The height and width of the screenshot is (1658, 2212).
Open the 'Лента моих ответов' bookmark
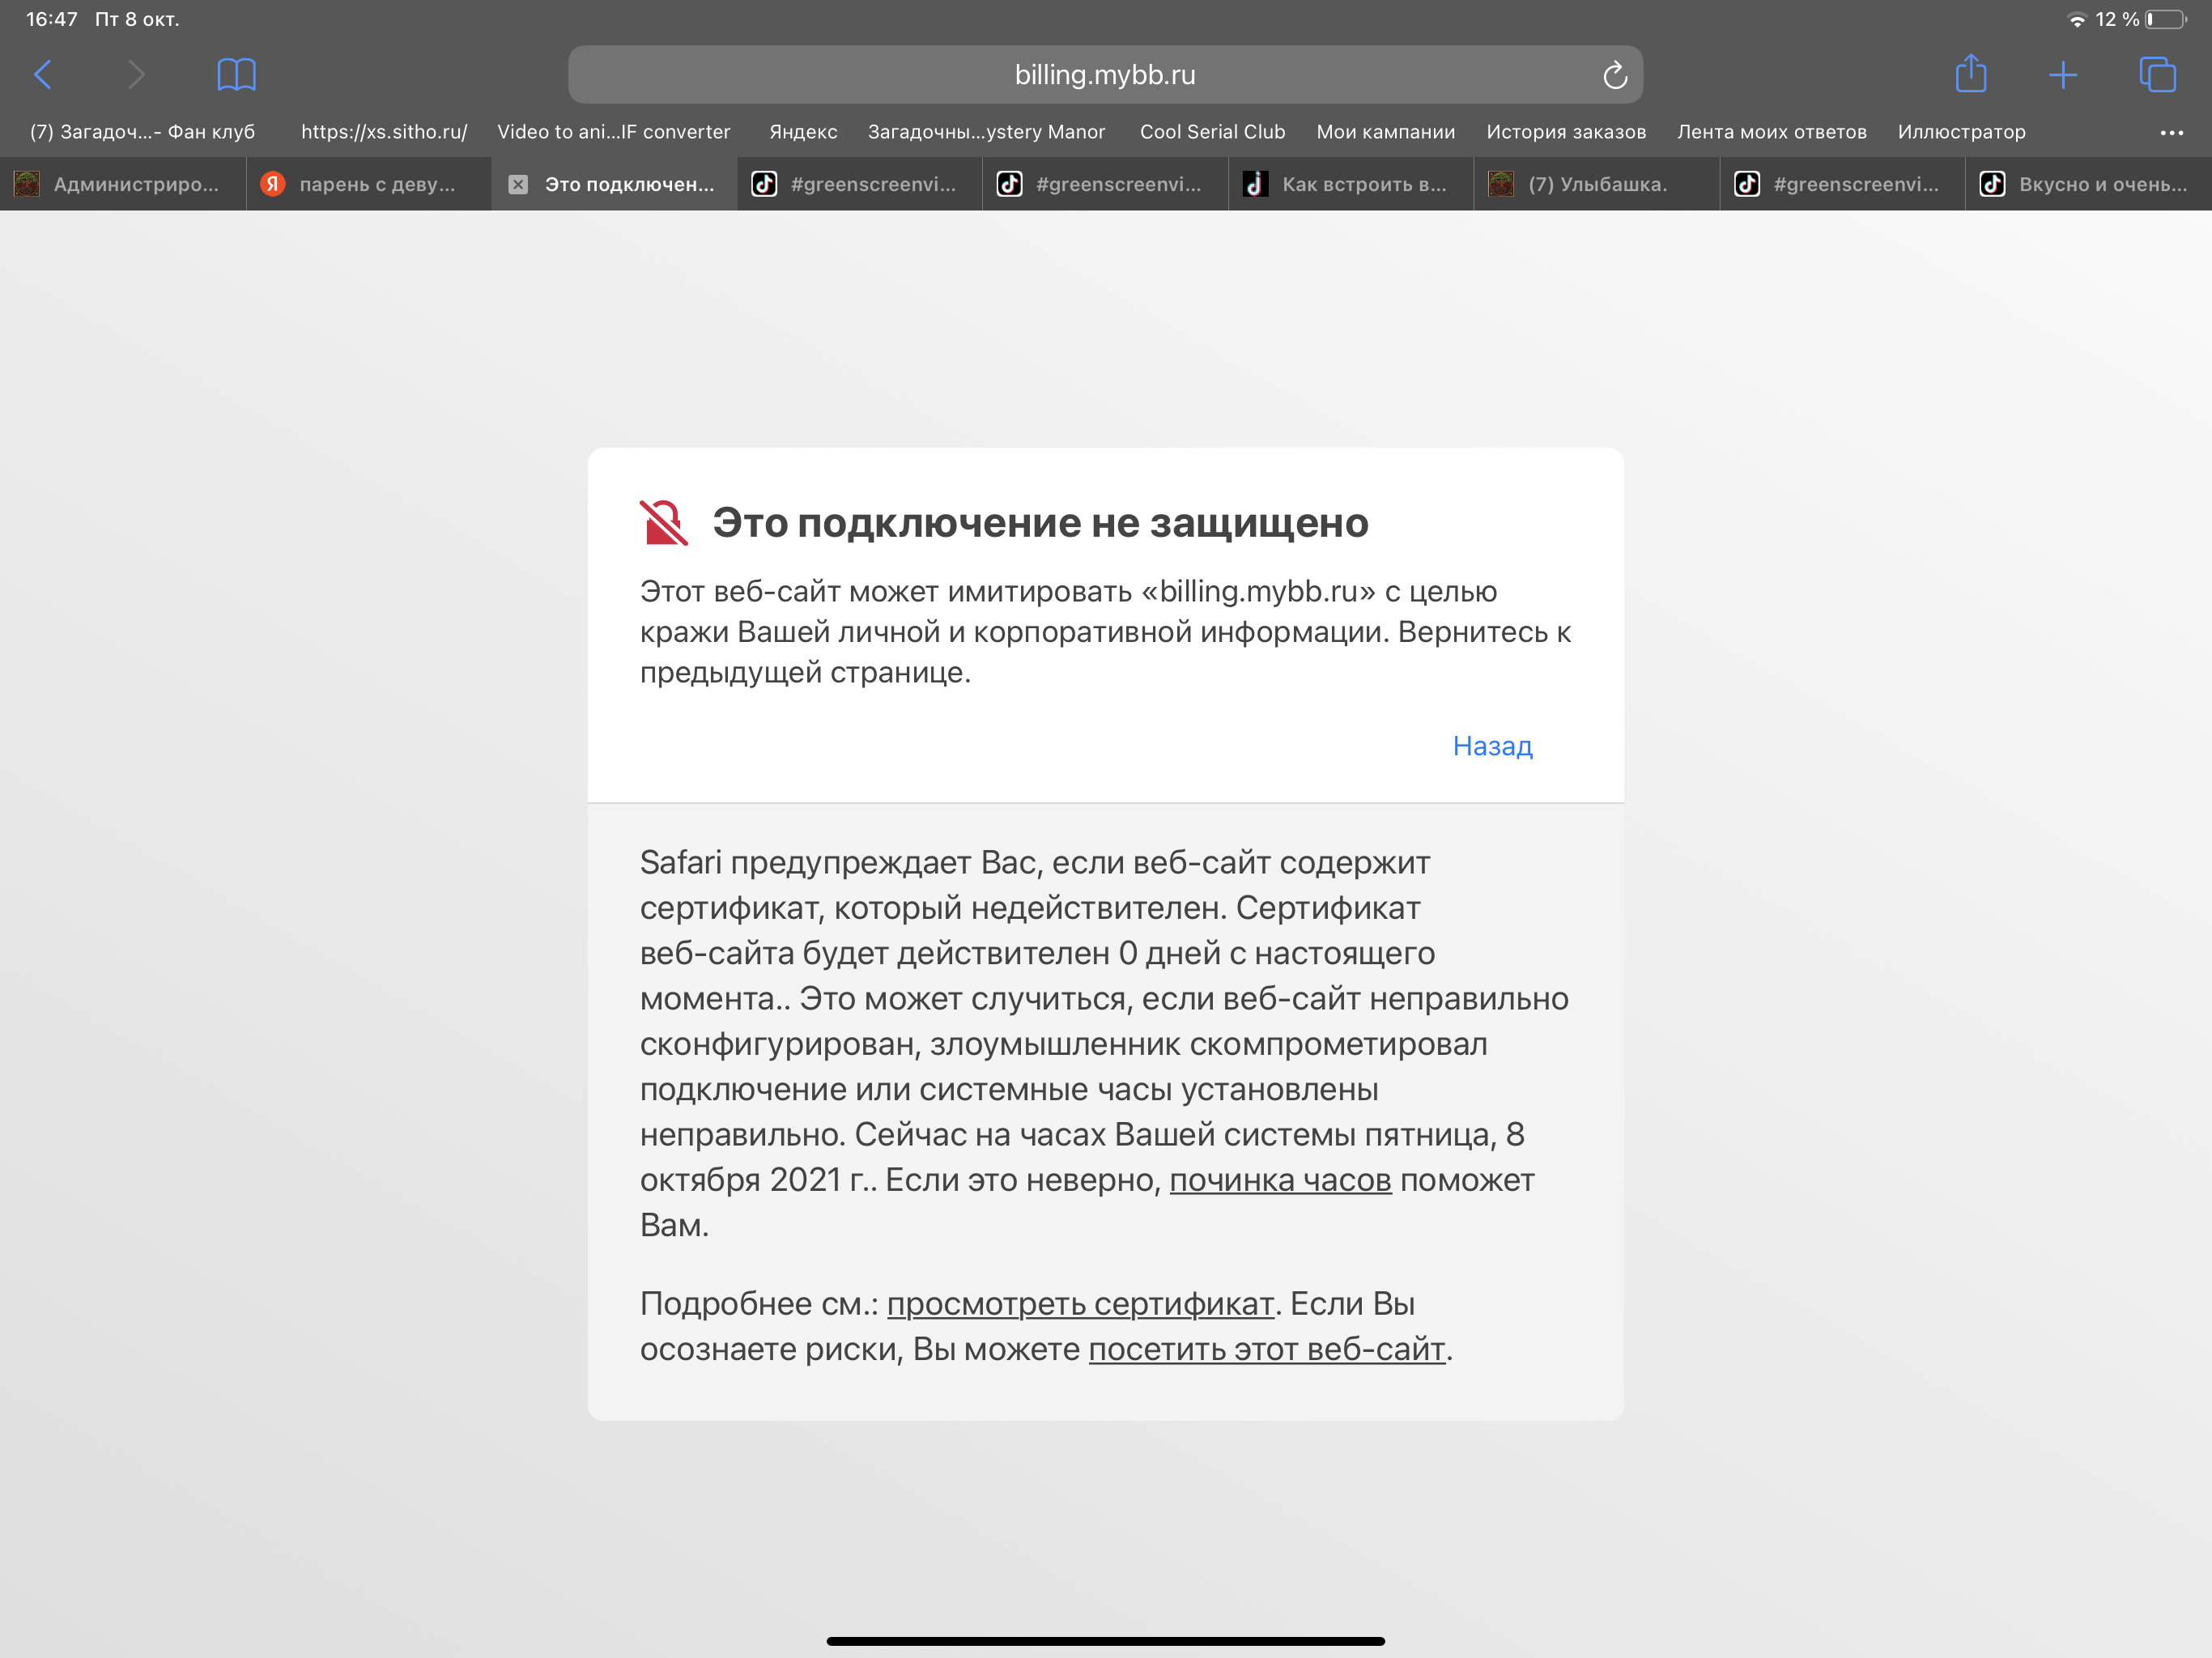pyautogui.click(x=1771, y=132)
